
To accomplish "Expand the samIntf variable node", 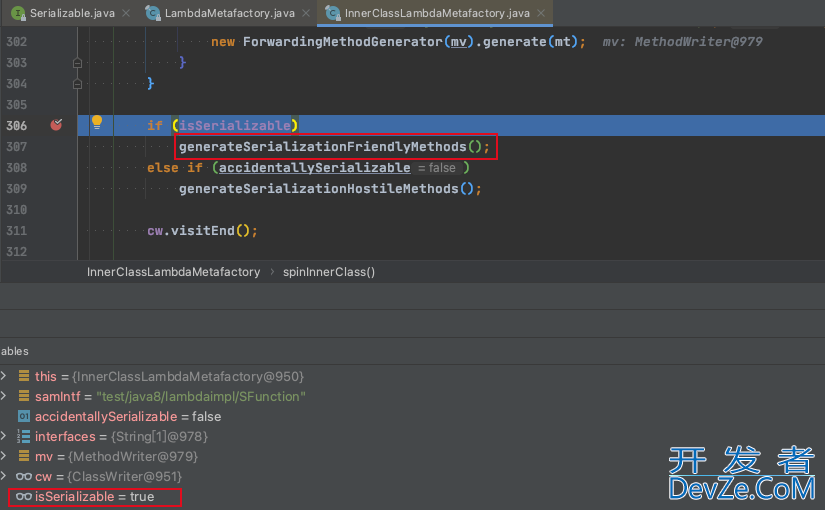I will click(x=4, y=396).
